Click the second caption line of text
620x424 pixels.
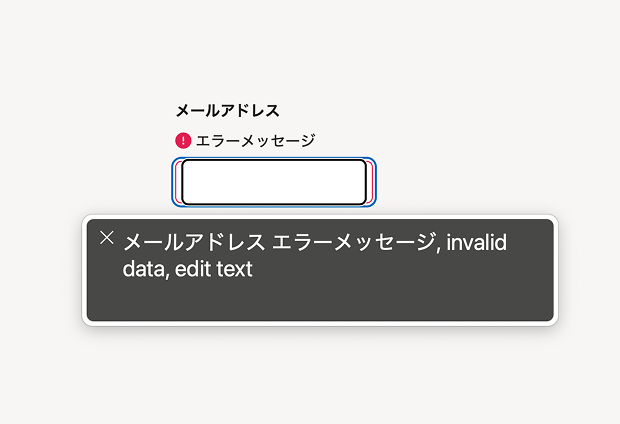coord(188,268)
